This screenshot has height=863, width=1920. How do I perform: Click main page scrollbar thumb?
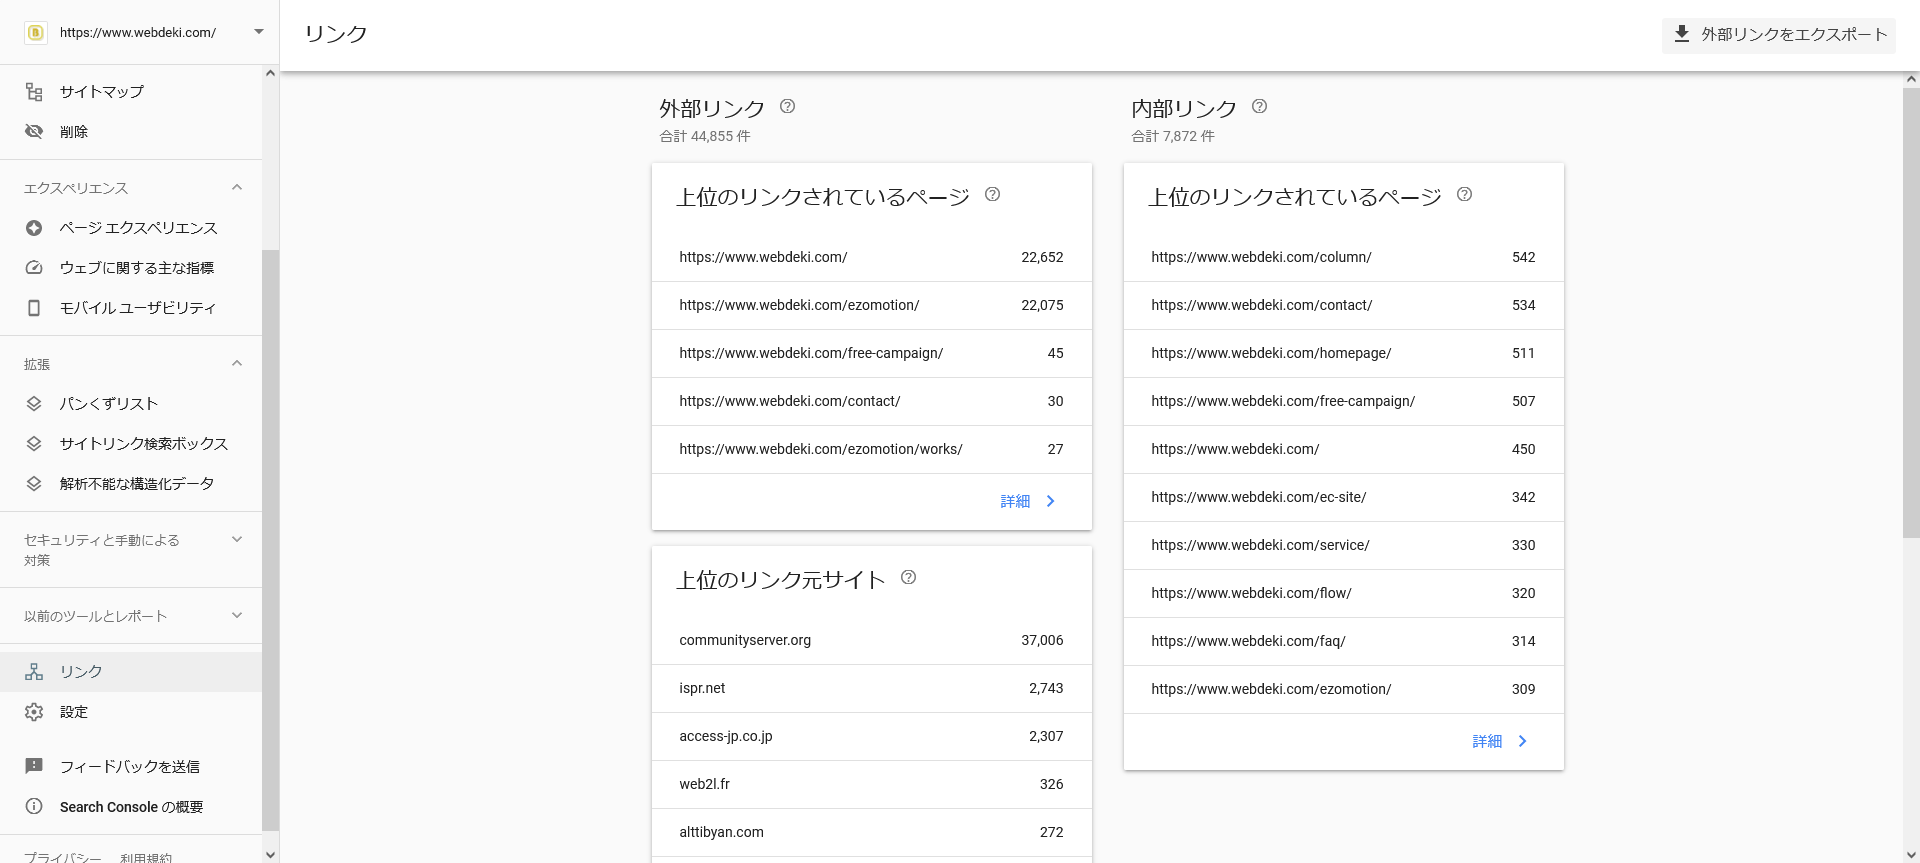pyautogui.click(x=1911, y=313)
